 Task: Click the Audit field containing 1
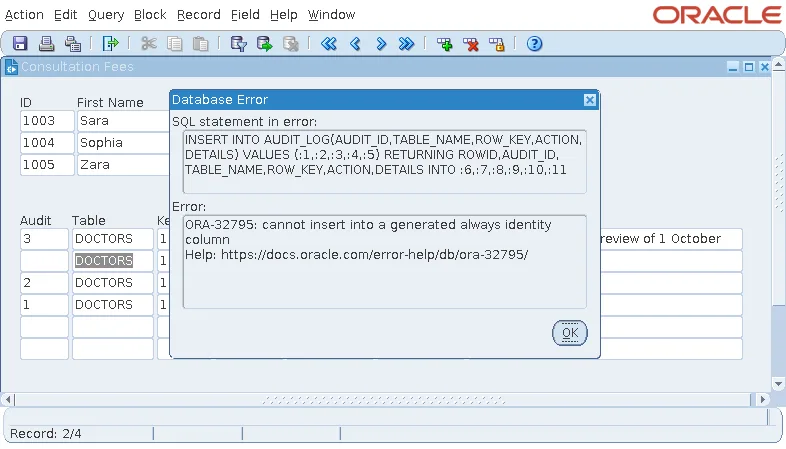[x=44, y=305]
